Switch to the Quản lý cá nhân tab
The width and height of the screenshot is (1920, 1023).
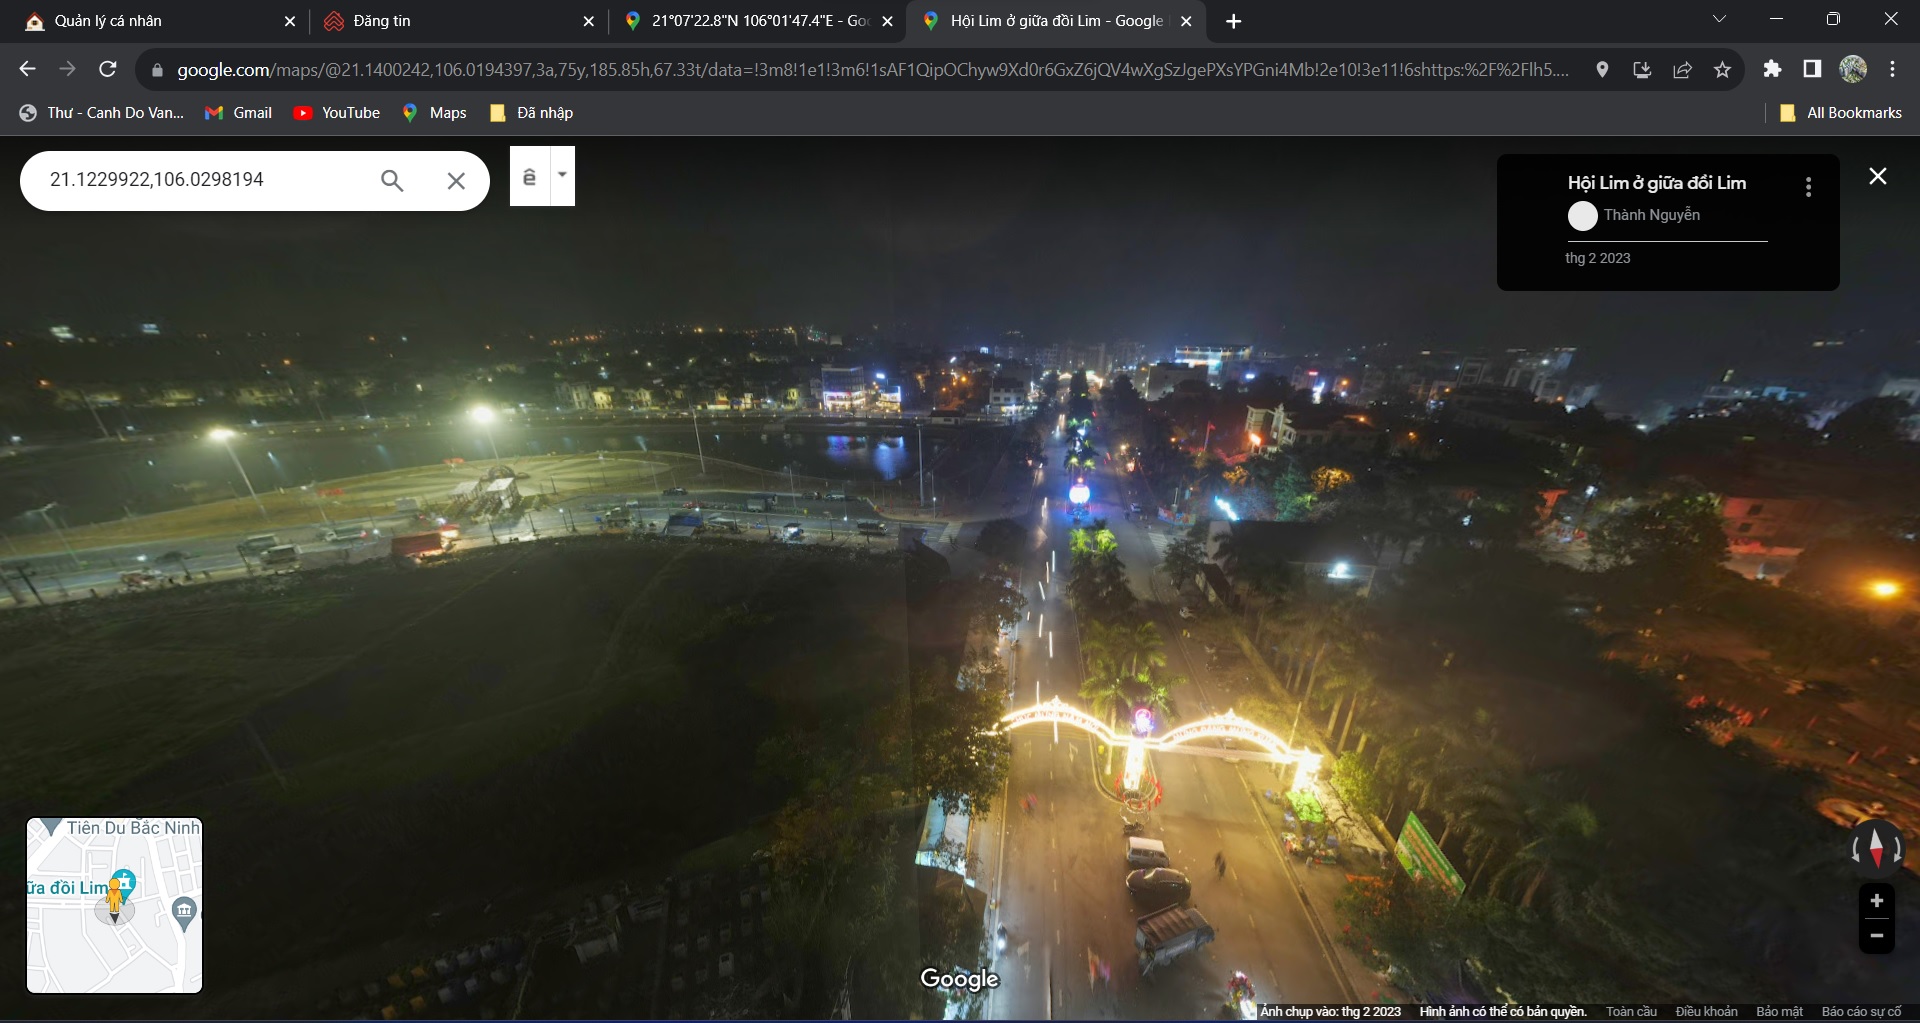(x=150, y=21)
